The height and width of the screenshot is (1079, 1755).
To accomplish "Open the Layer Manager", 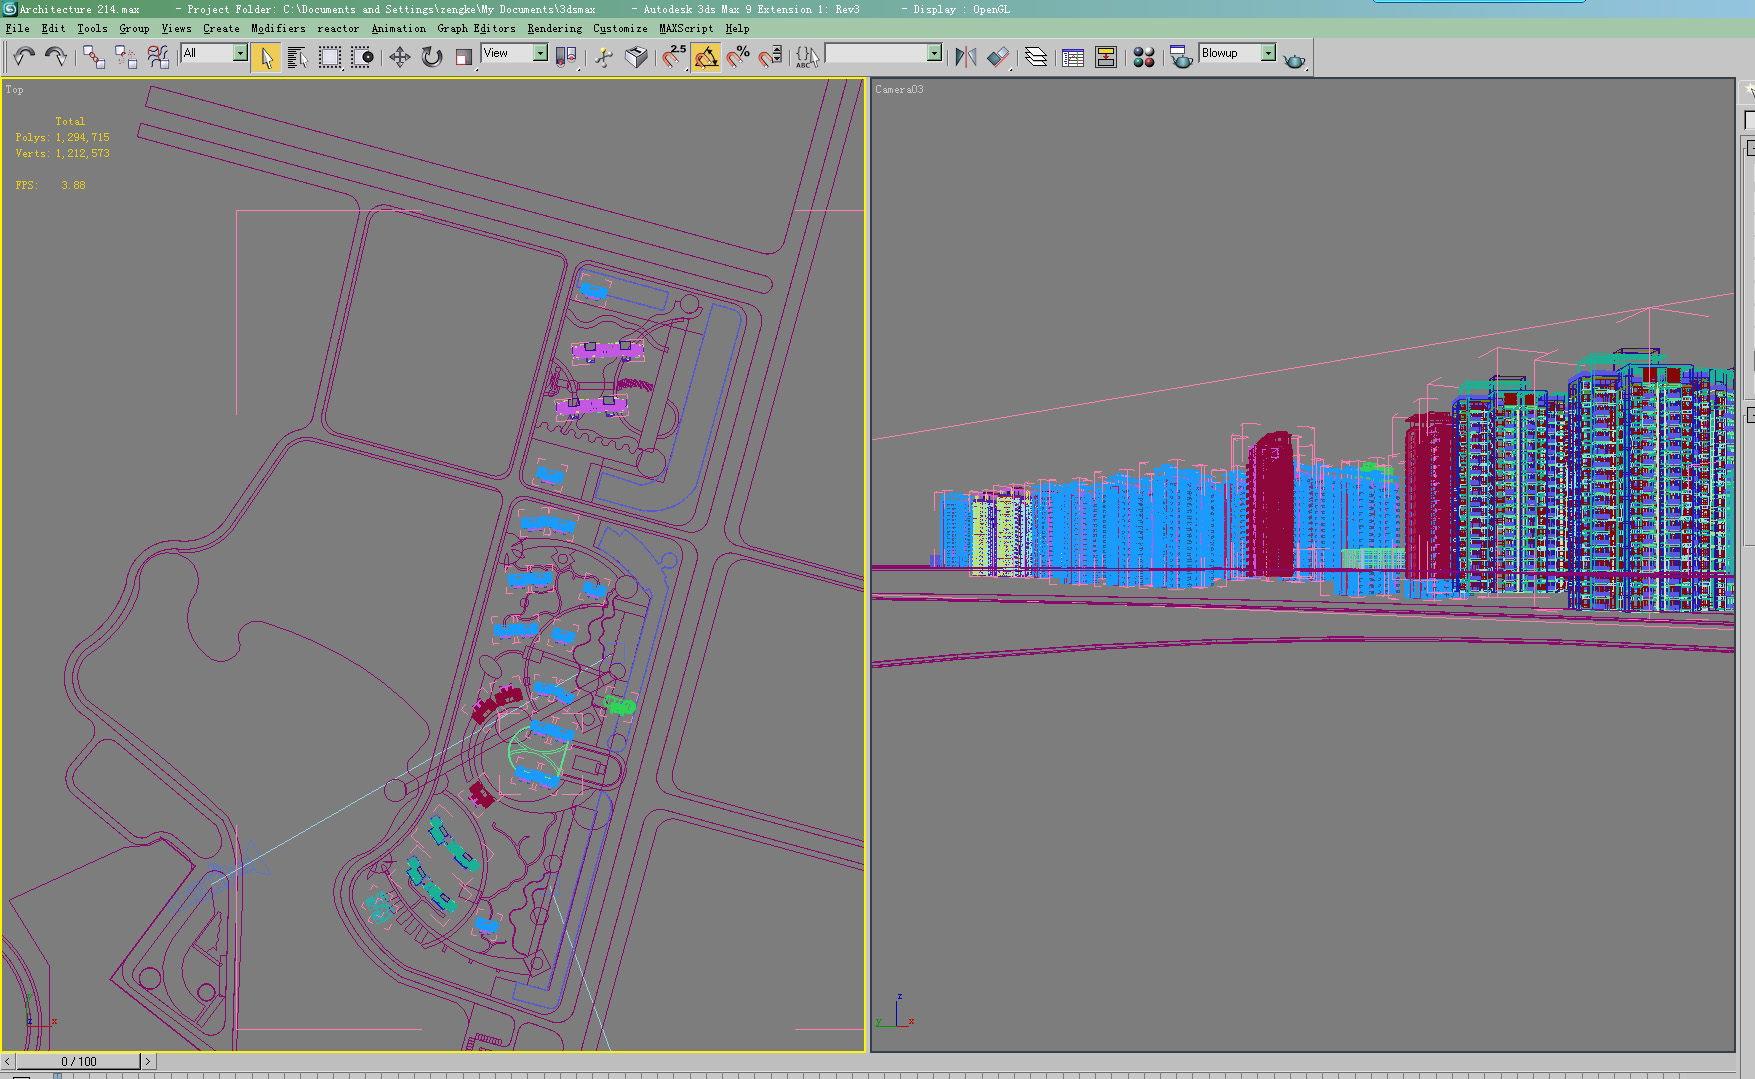I will [x=1036, y=57].
